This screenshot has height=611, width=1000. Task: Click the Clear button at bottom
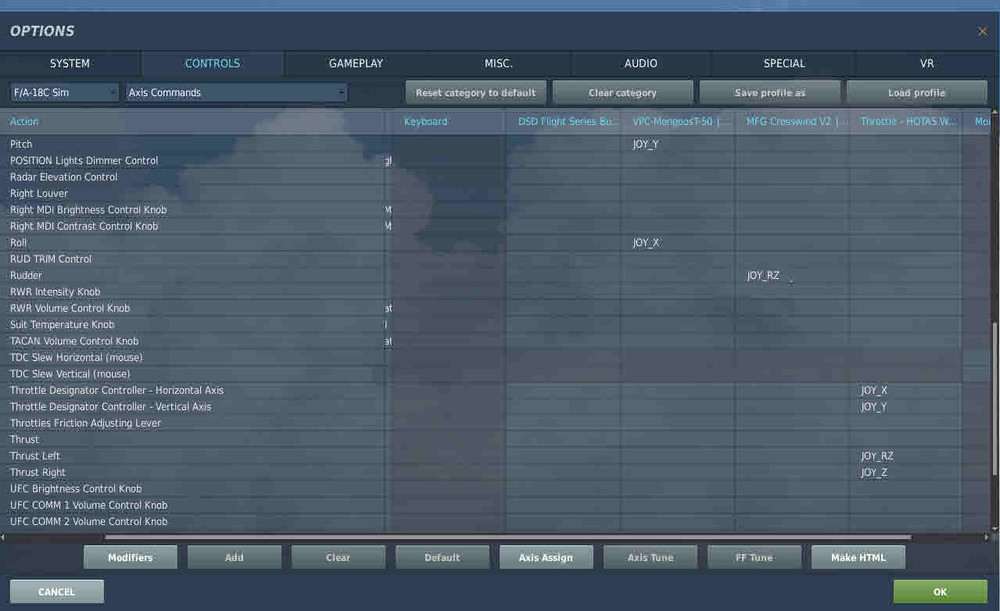(338, 557)
